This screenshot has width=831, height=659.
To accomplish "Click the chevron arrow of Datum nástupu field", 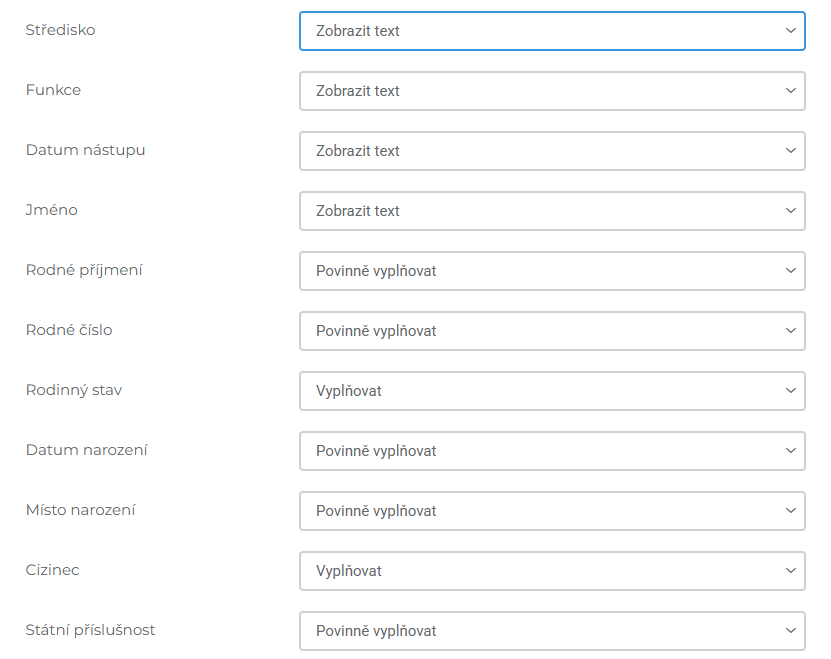I will coord(790,151).
